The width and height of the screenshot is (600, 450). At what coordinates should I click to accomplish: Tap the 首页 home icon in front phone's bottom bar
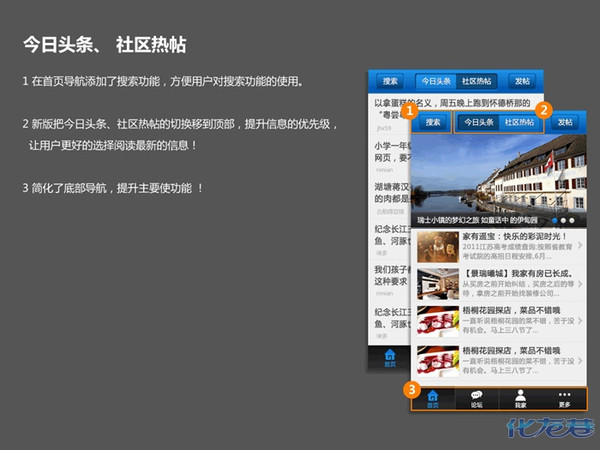pyautogui.click(x=433, y=397)
